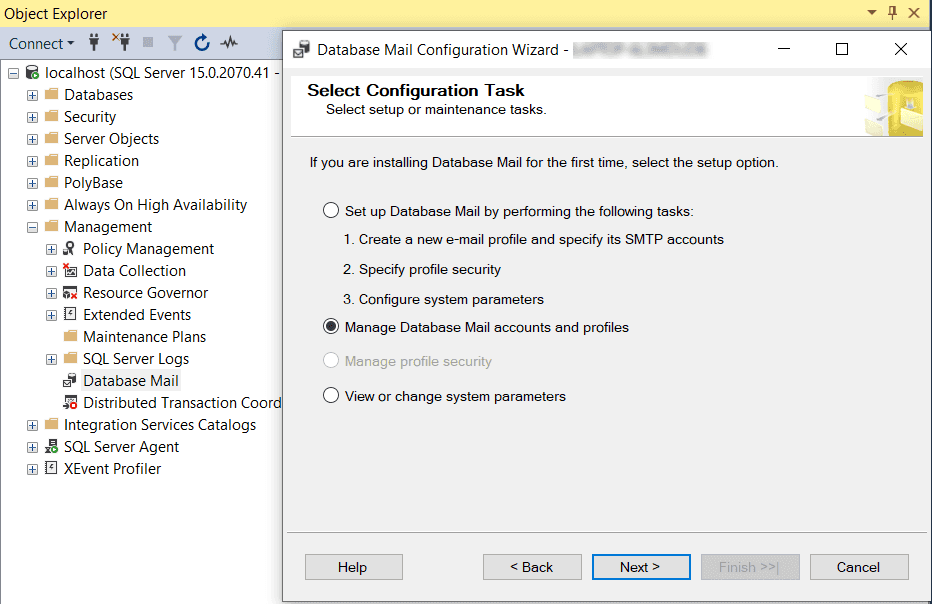Expand the SQL Server Logs node
This screenshot has width=932, height=604.
[52, 359]
